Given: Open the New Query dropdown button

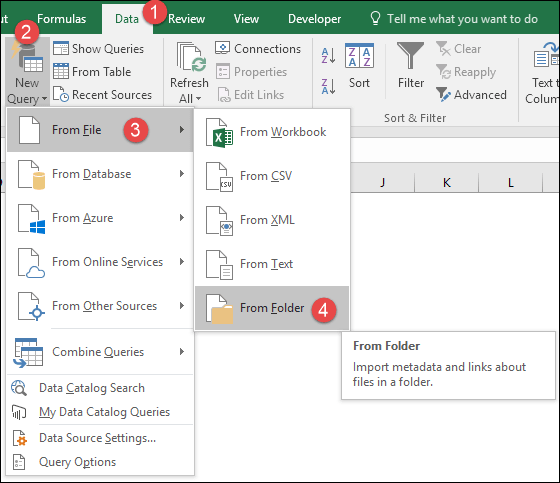Looking at the screenshot, I should [27, 72].
